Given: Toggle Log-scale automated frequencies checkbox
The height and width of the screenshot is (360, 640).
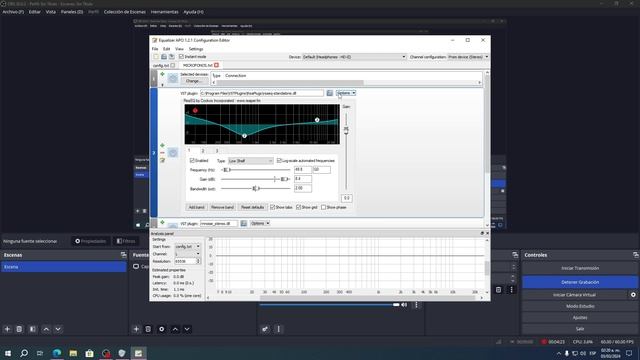Looking at the screenshot, I should [279, 161].
